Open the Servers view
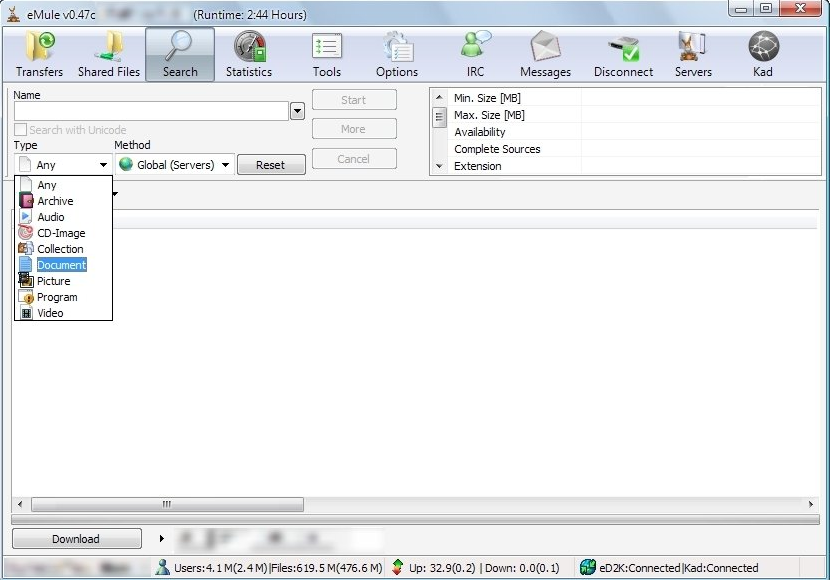831x580 pixels. pos(693,55)
